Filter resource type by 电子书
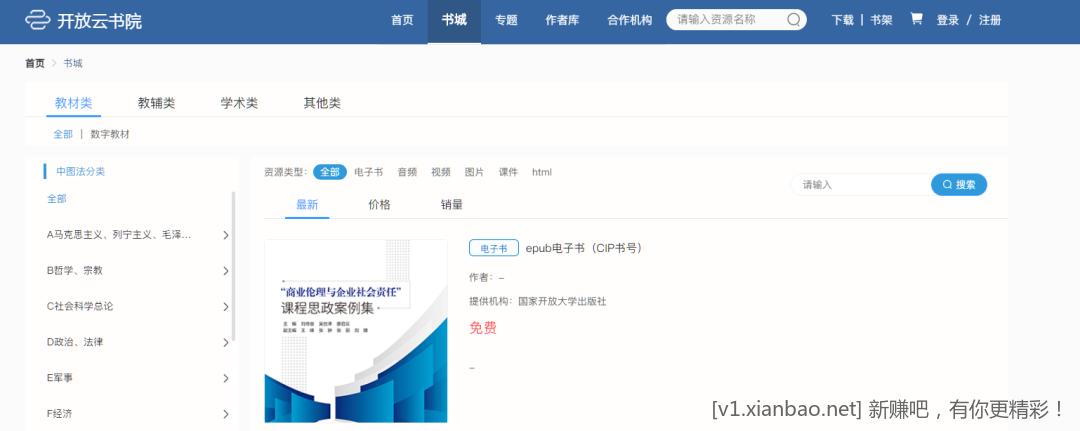 point(368,172)
